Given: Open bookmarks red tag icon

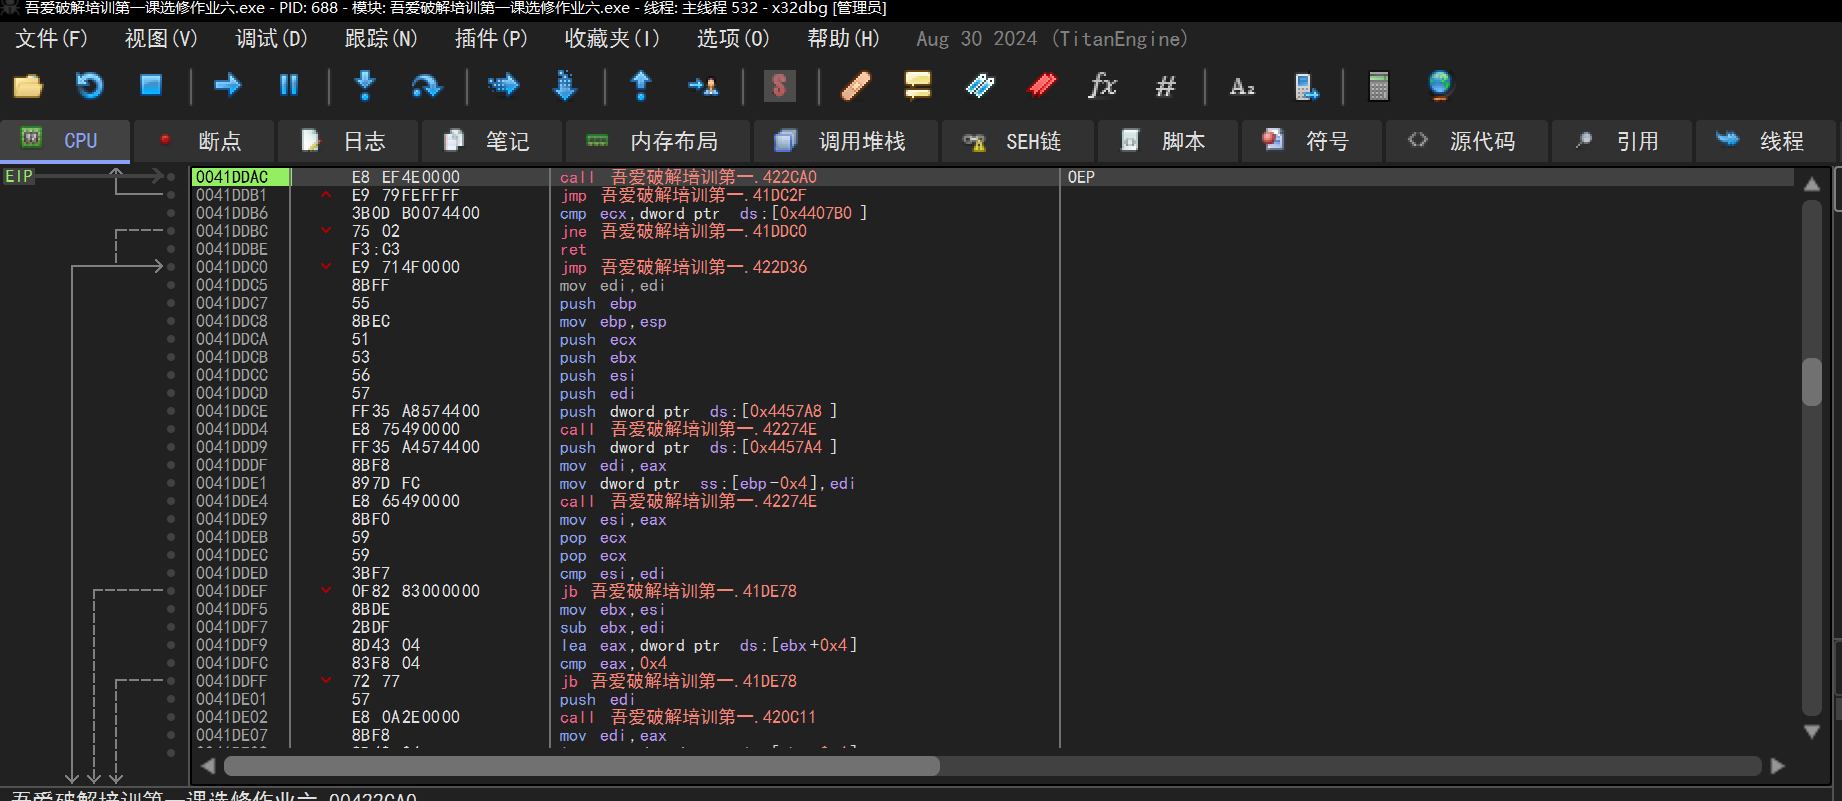Looking at the screenshot, I should click(1042, 86).
